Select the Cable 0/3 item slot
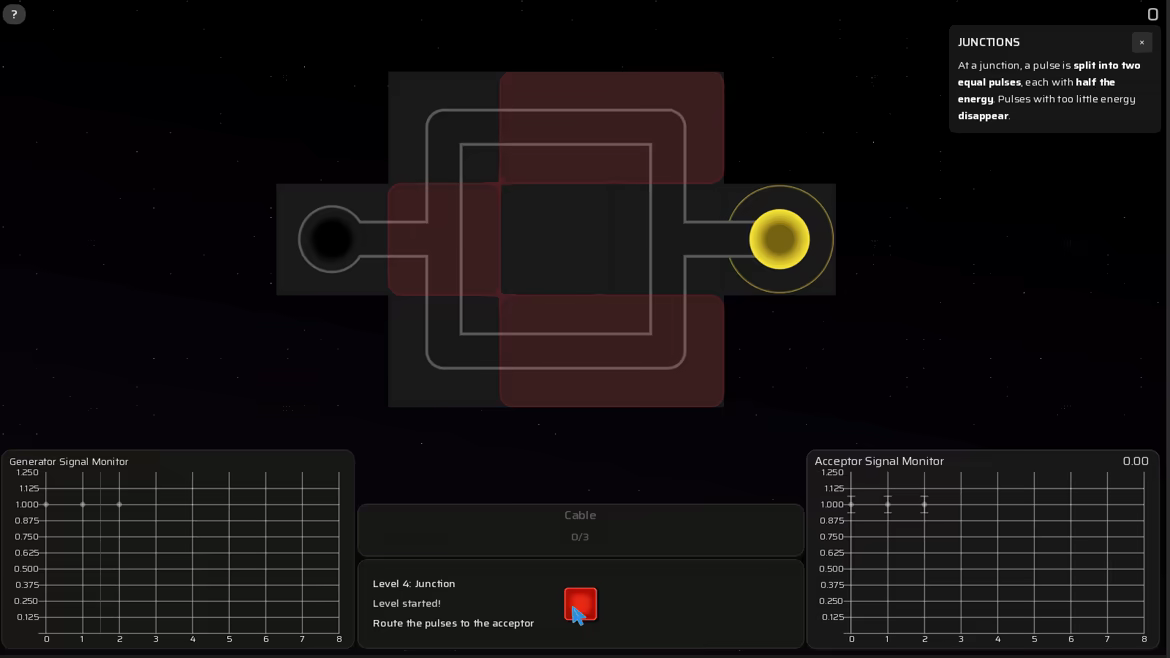The height and width of the screenshot is (658, 1170). 581,530
